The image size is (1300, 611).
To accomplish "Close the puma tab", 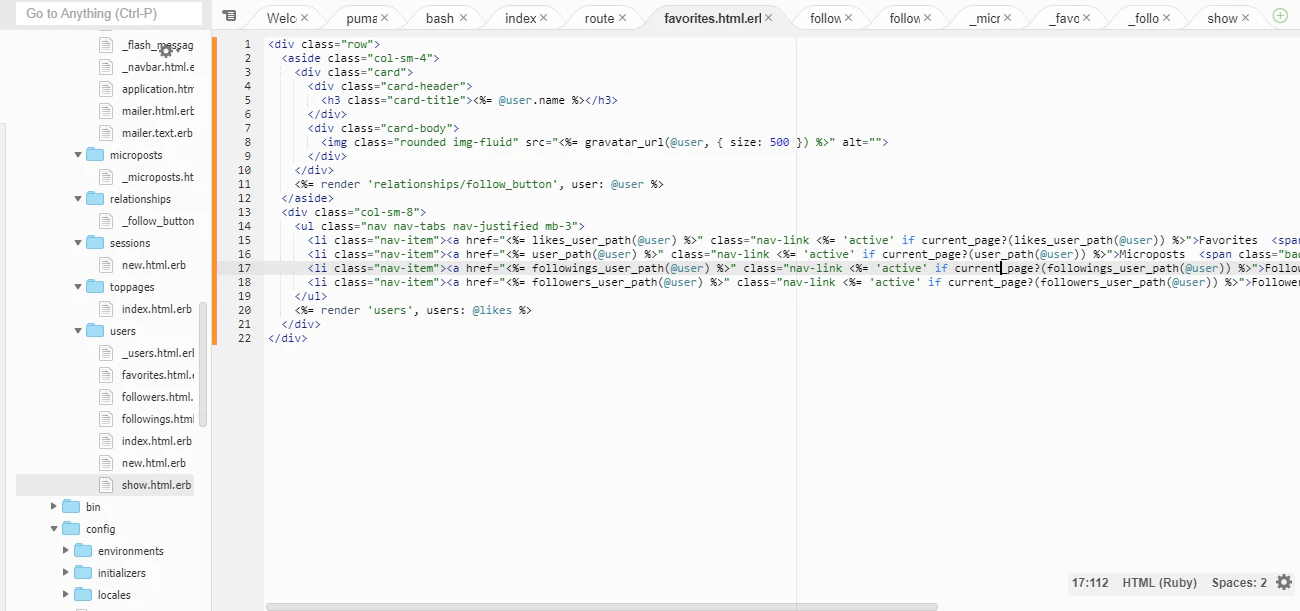I will tap(386, 16).
